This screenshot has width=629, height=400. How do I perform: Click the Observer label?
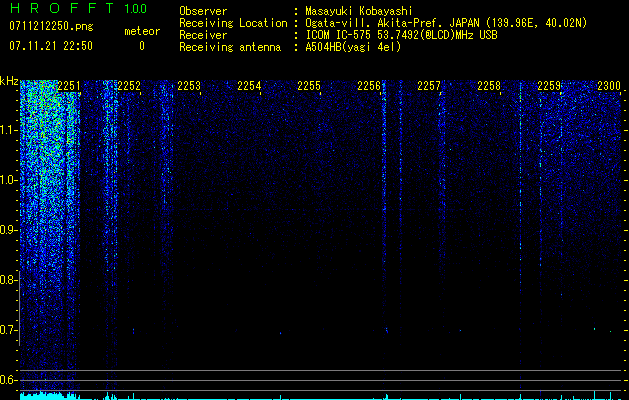203,11
